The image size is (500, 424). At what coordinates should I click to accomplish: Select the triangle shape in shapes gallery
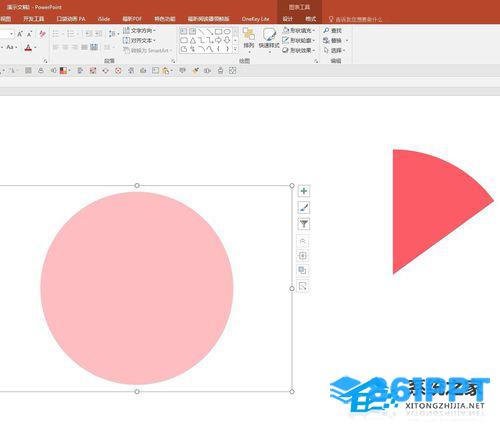pyautogui.click(x=193, y=40)
